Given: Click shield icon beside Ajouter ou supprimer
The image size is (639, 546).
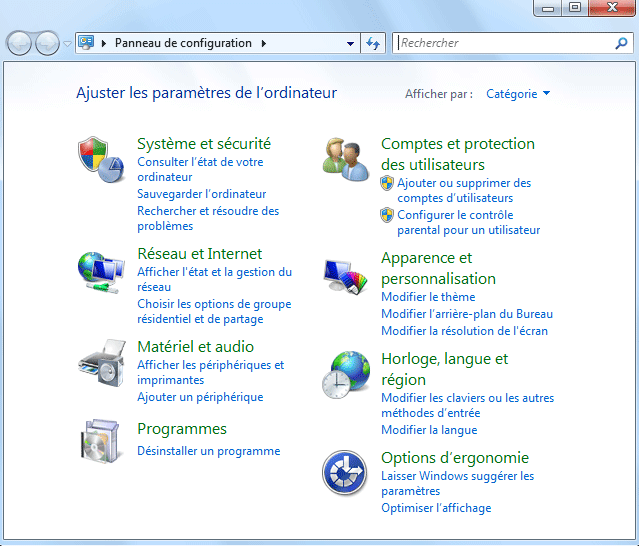Looking at the screenshot, I should click(387, 183).
